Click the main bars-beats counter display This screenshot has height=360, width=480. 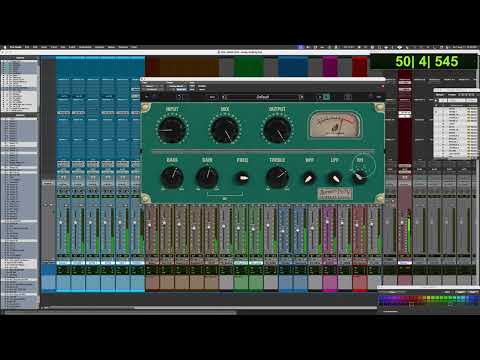click(427, 62)
